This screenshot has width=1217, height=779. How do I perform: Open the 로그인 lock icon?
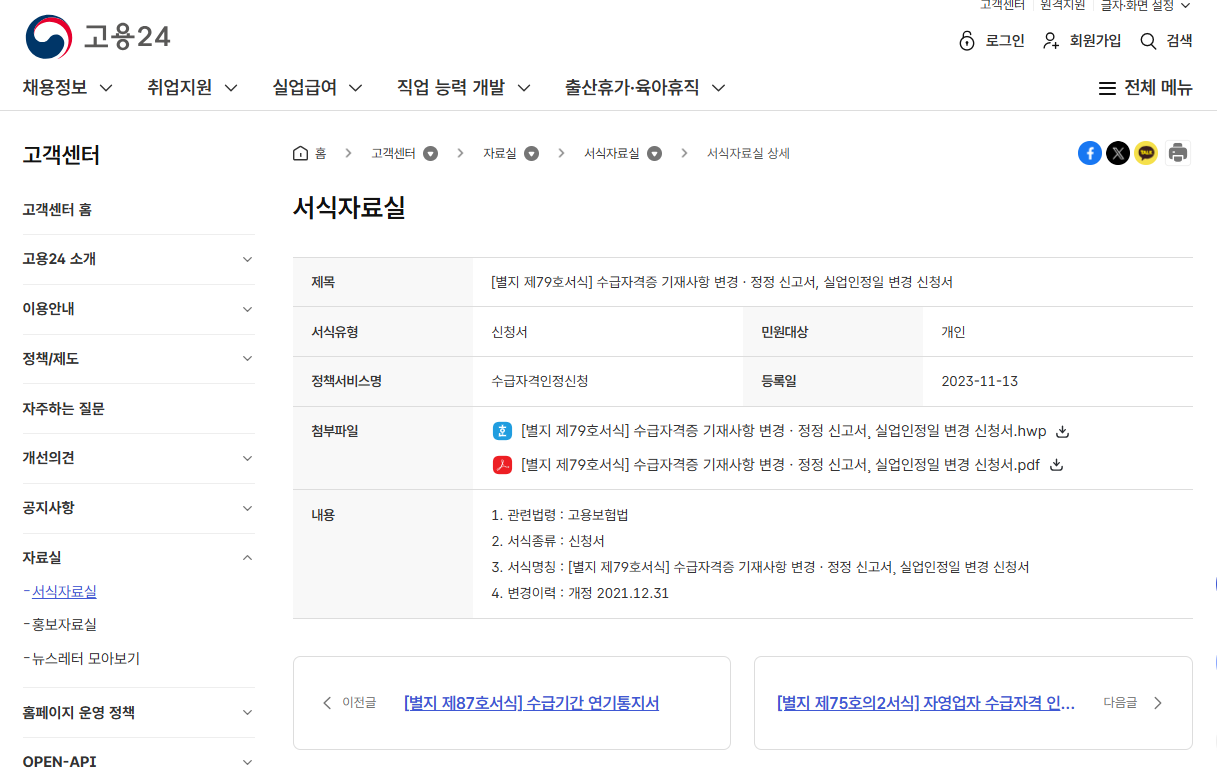tap(966, 41)
